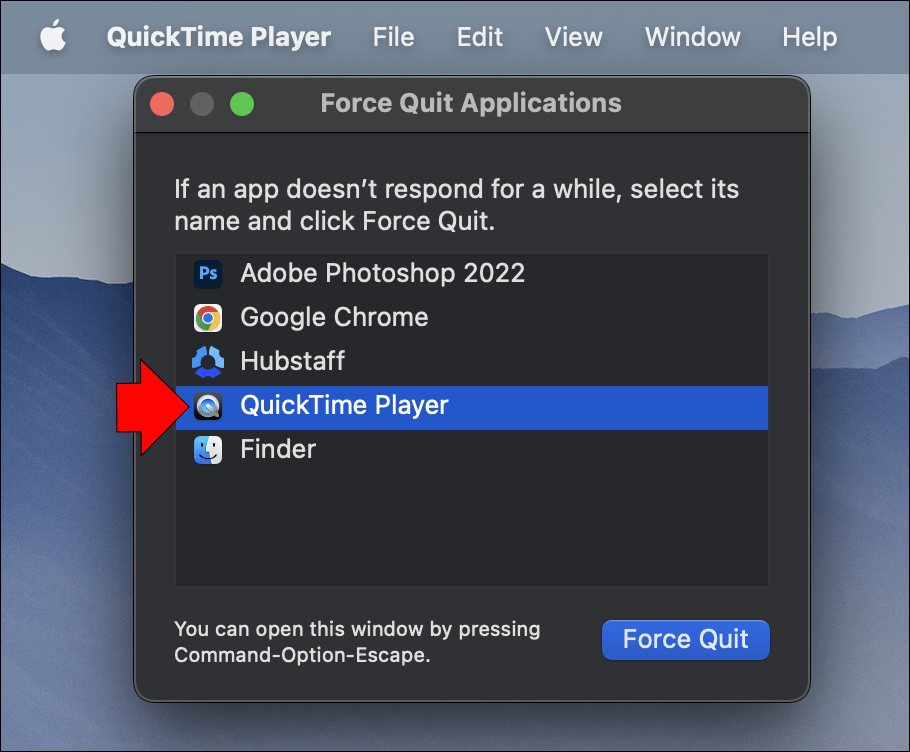Click the Hubstaff app icon
Screen dimensions: 910x752
[x=208, y=361]
